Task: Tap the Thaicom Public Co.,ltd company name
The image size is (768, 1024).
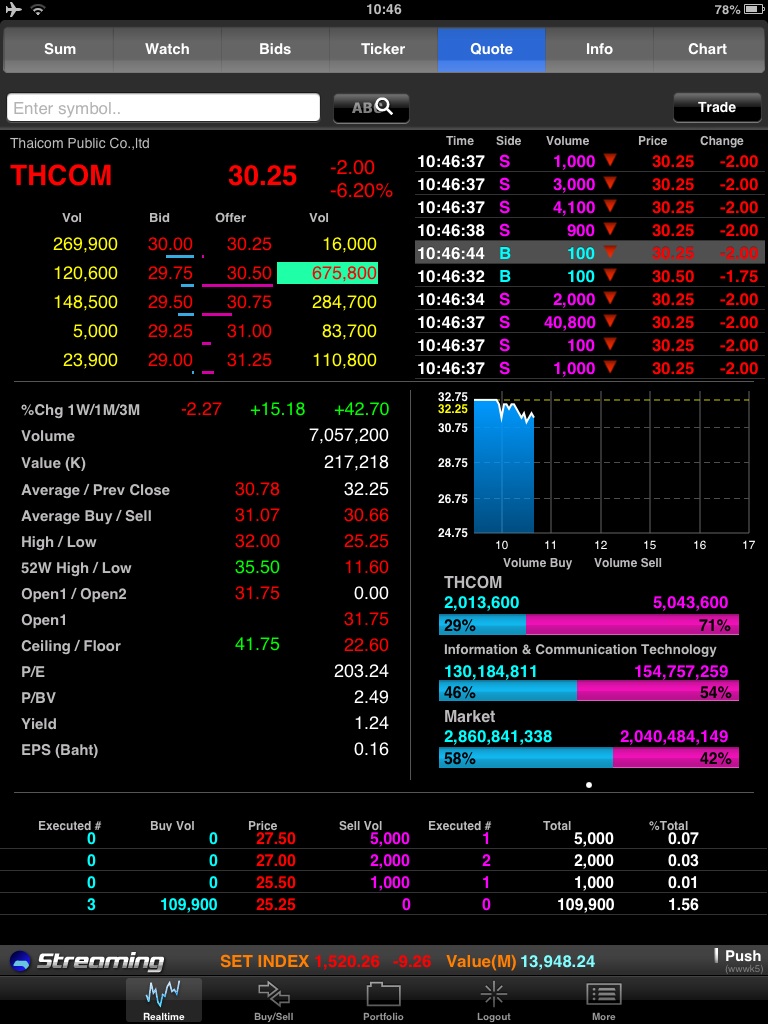Action: pyautogui.click(x=80, y=143)
